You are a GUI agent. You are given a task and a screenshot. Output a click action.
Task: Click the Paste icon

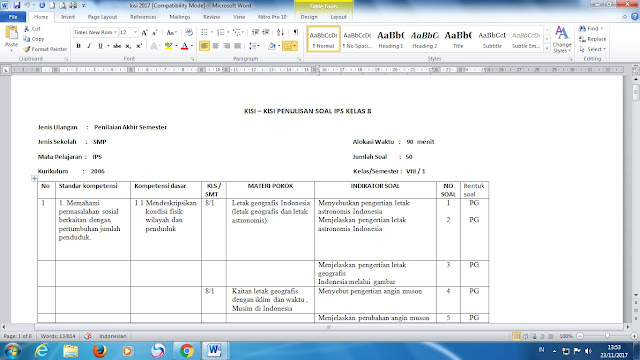(x=11, y=33)
